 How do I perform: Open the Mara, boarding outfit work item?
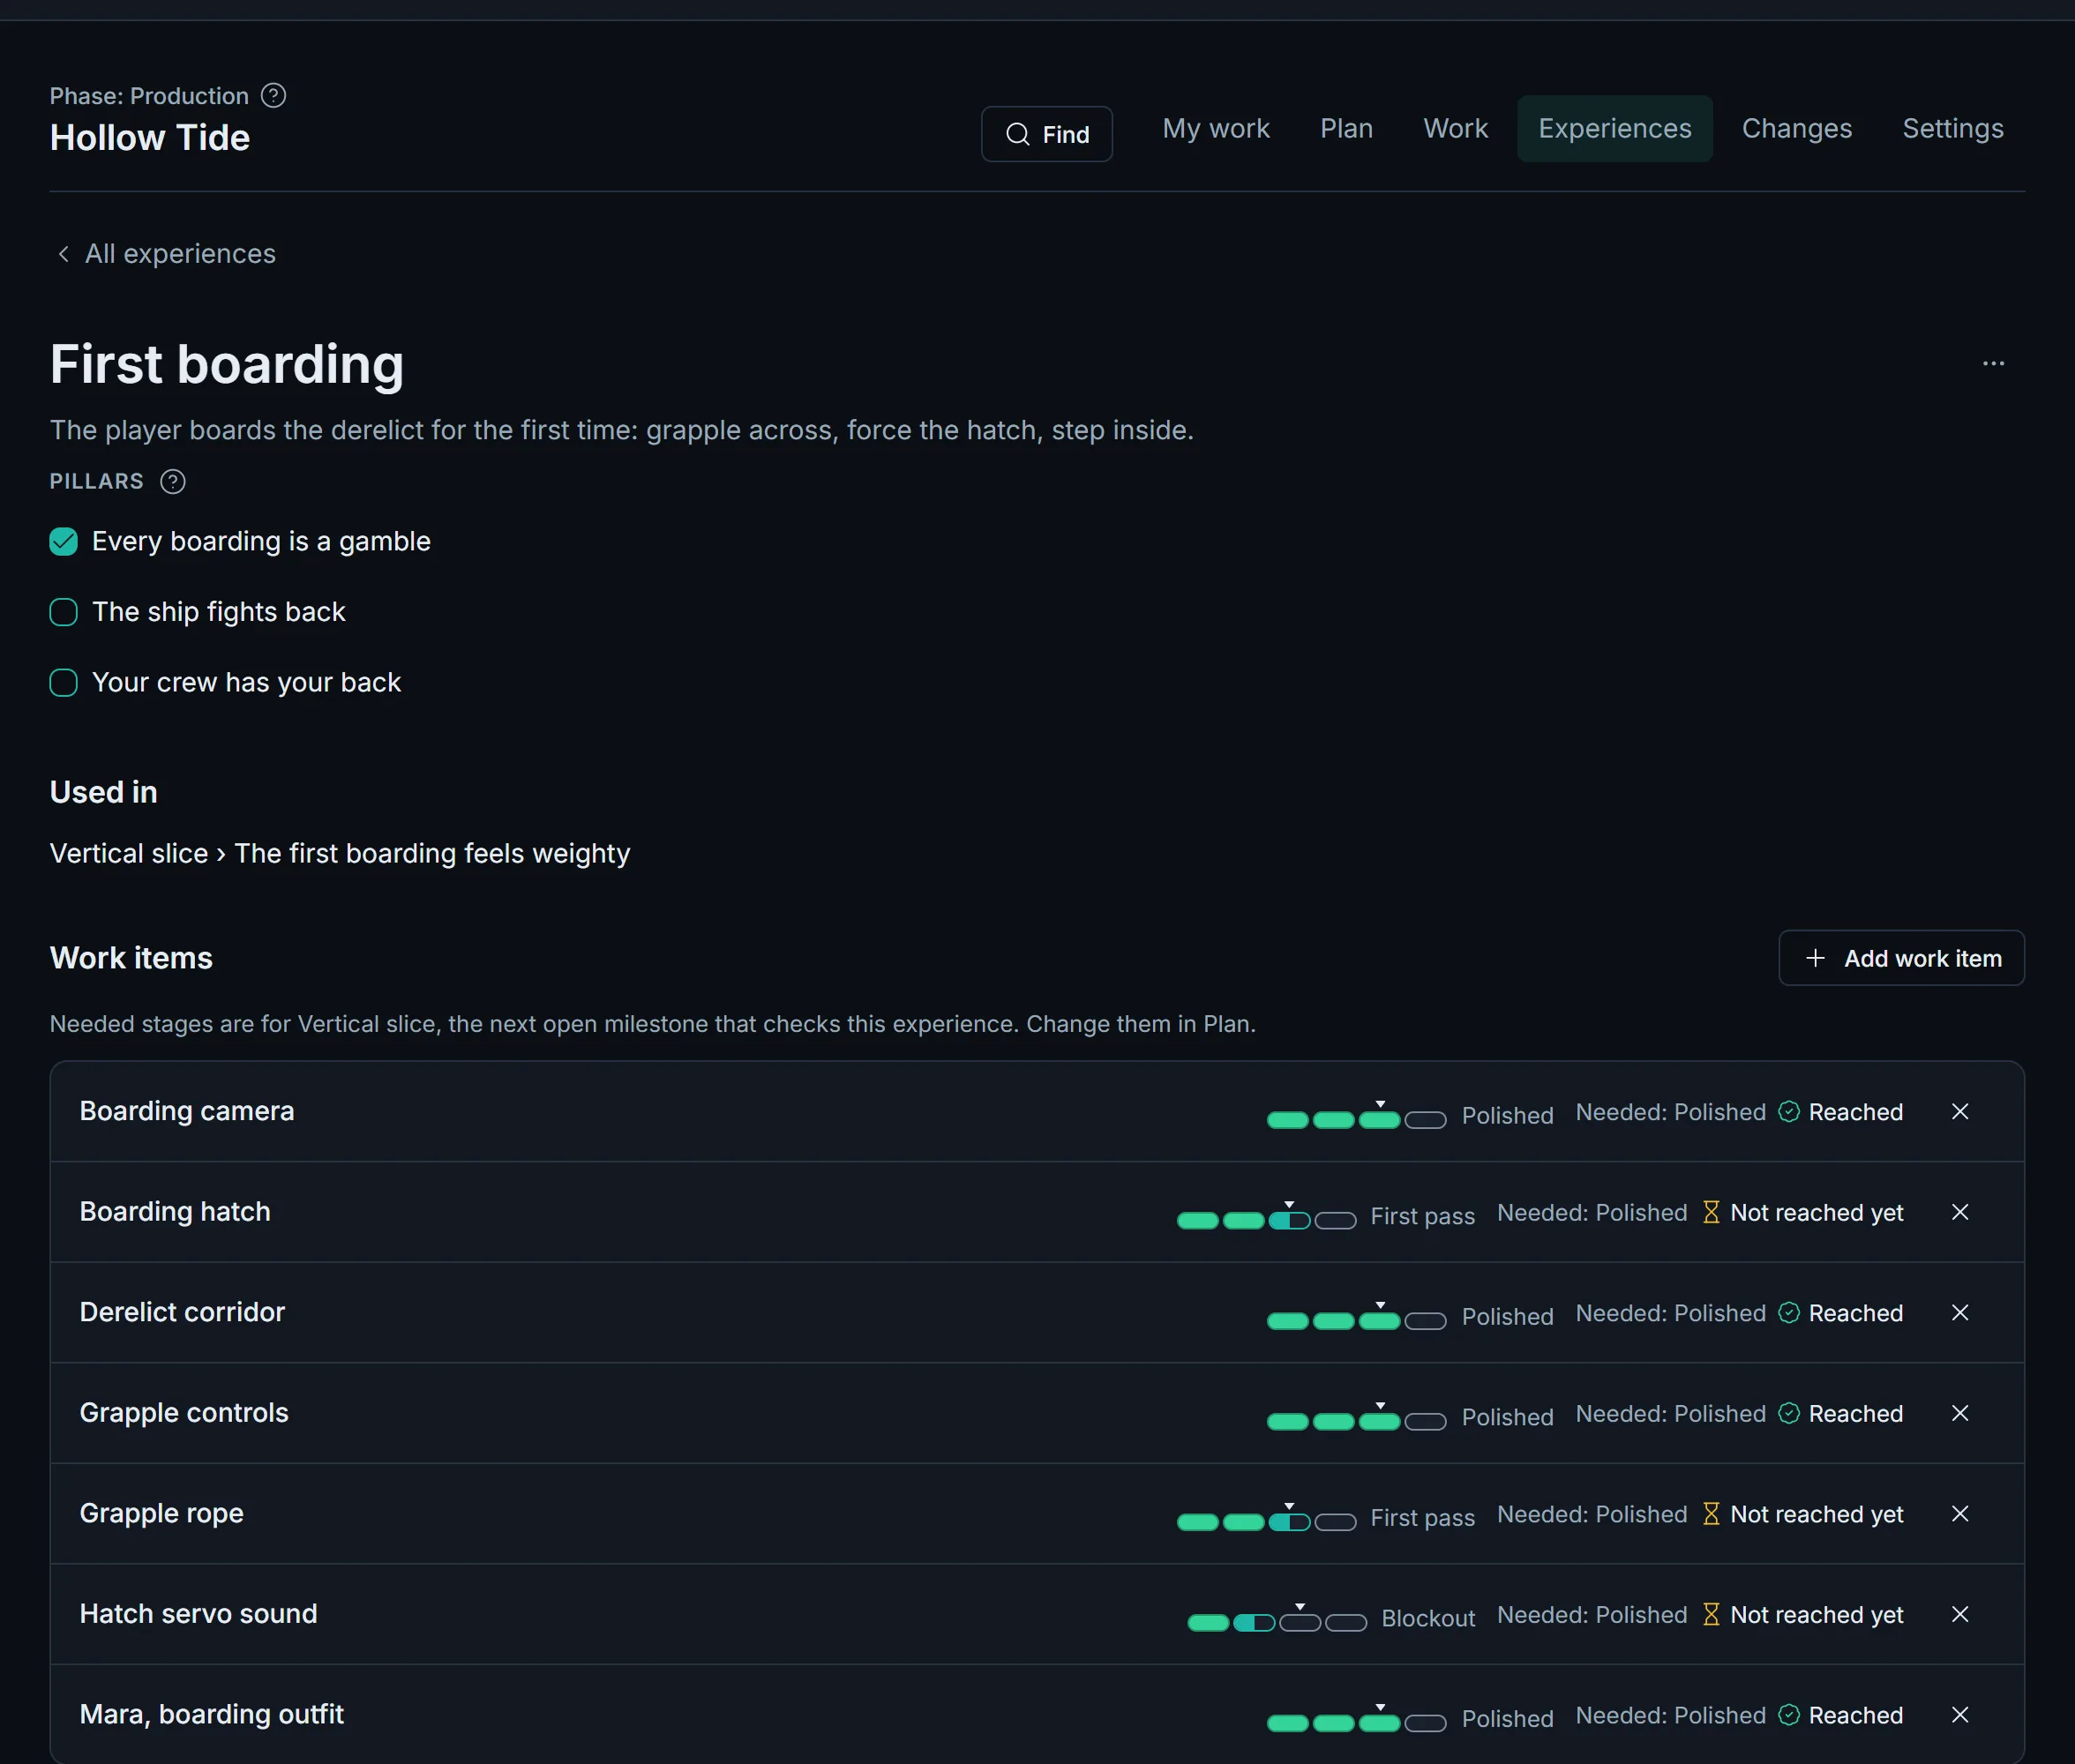tap(211, 1715)
